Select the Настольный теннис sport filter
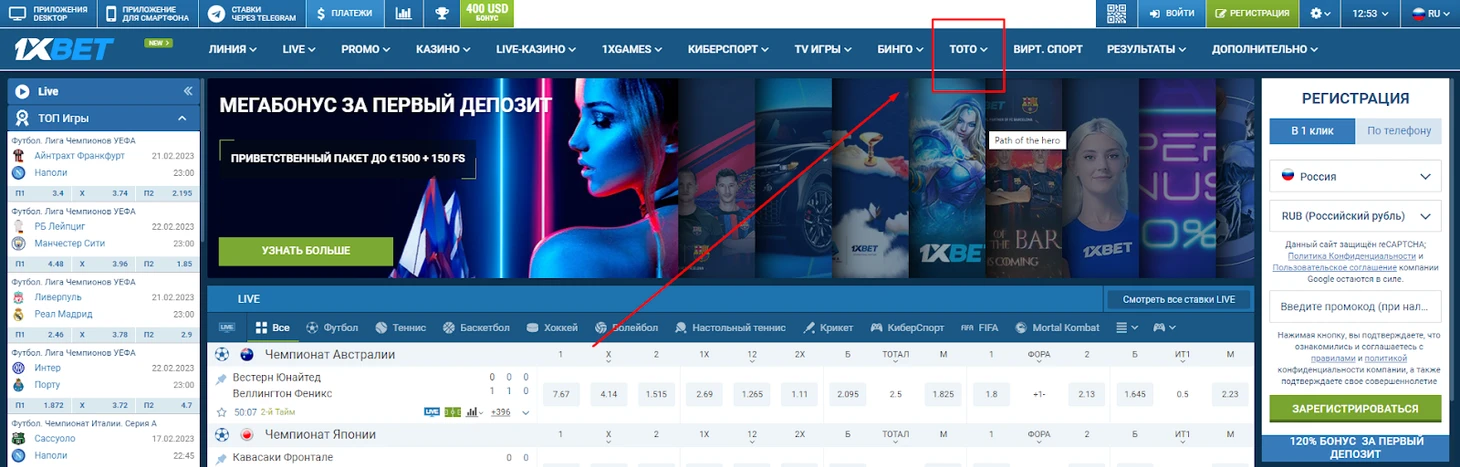The height and width of the screenshot is (467, 1460). pyautogui.click(x=731, y=328)
